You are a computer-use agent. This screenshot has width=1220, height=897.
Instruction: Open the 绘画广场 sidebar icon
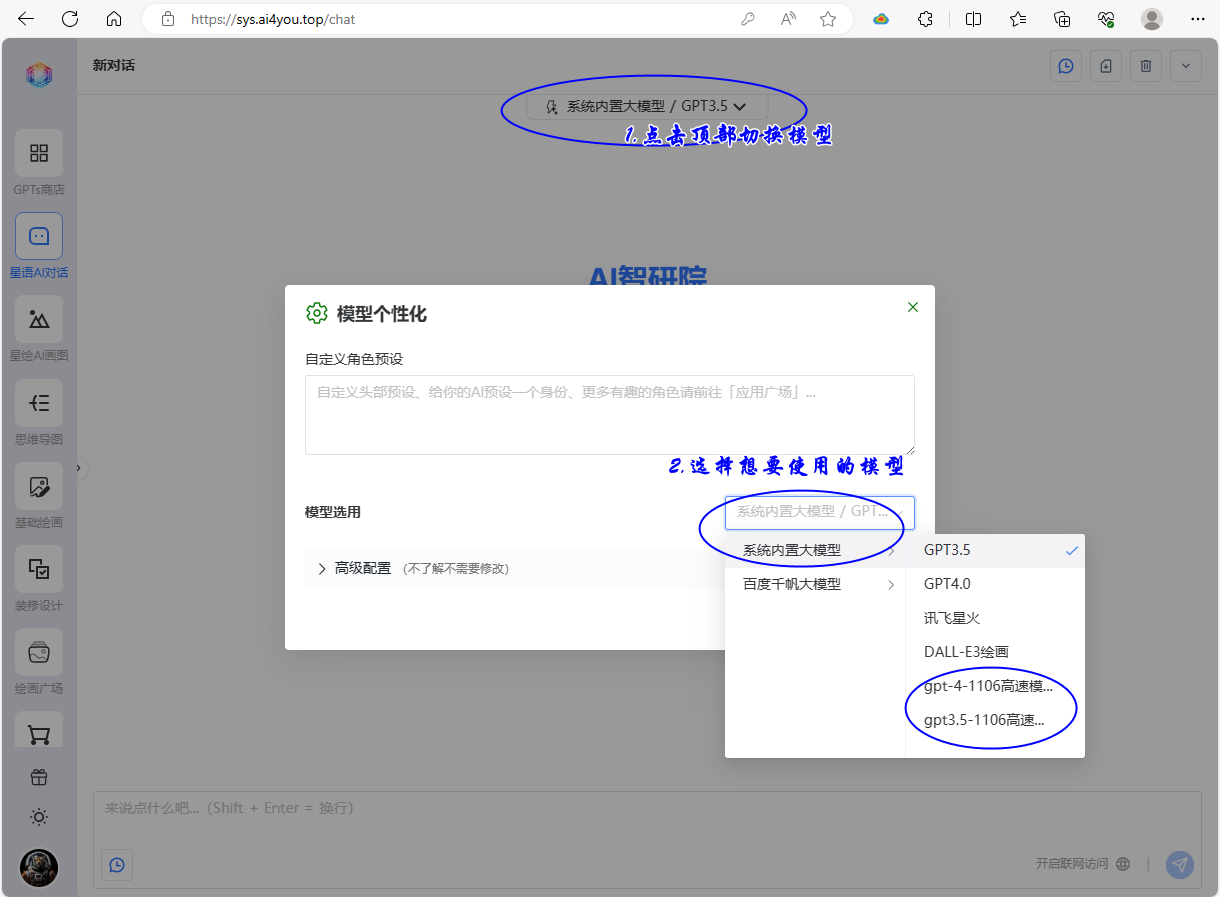point(39,652)
